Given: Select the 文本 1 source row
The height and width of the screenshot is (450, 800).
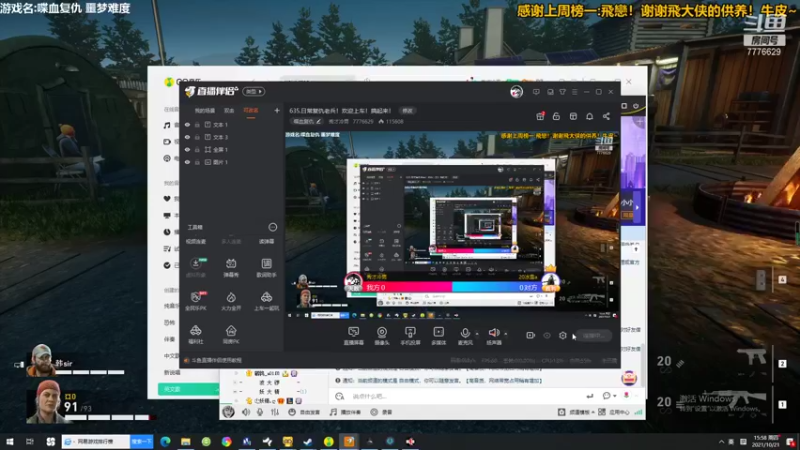Looking at the screenshot, I should [x=232, y=124].
